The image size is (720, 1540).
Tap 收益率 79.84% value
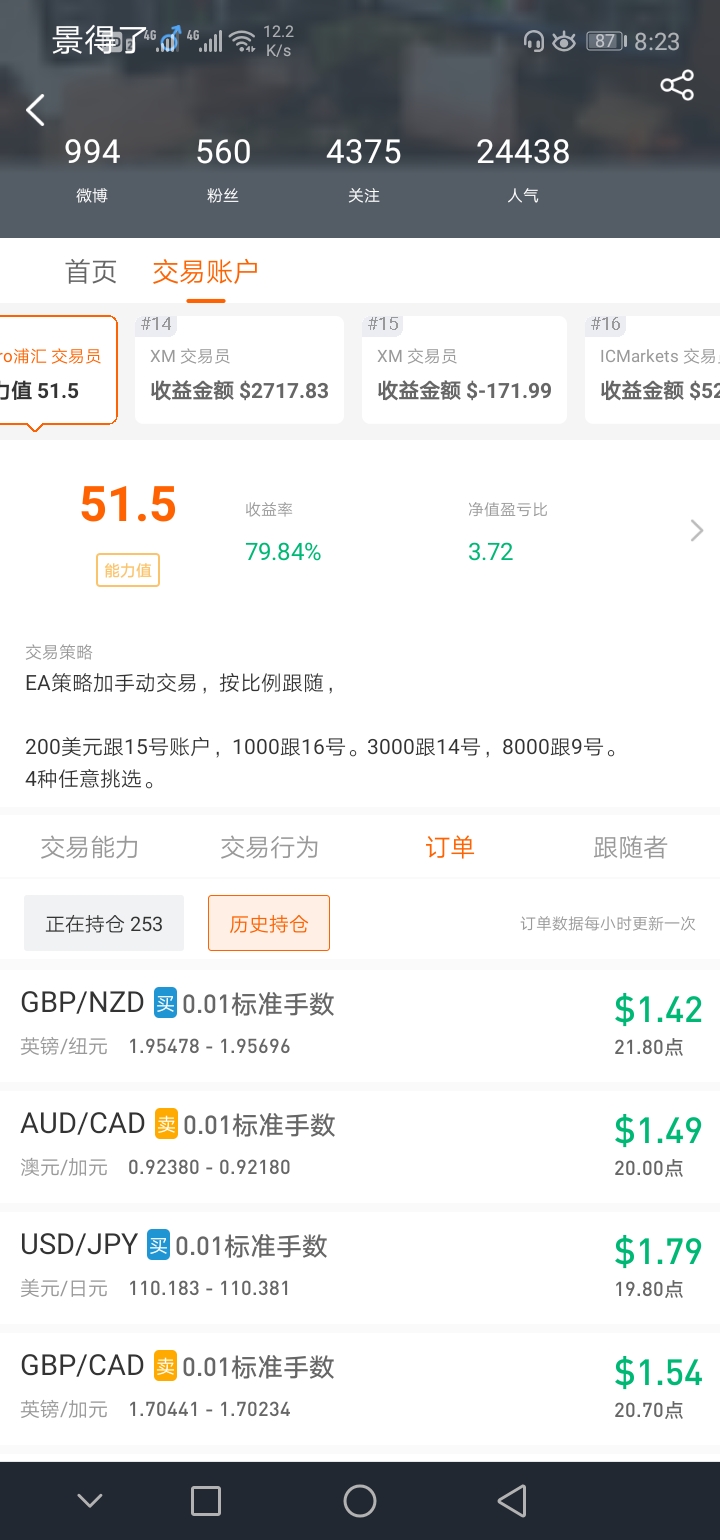pyautogui.click(x=283, y=552)
